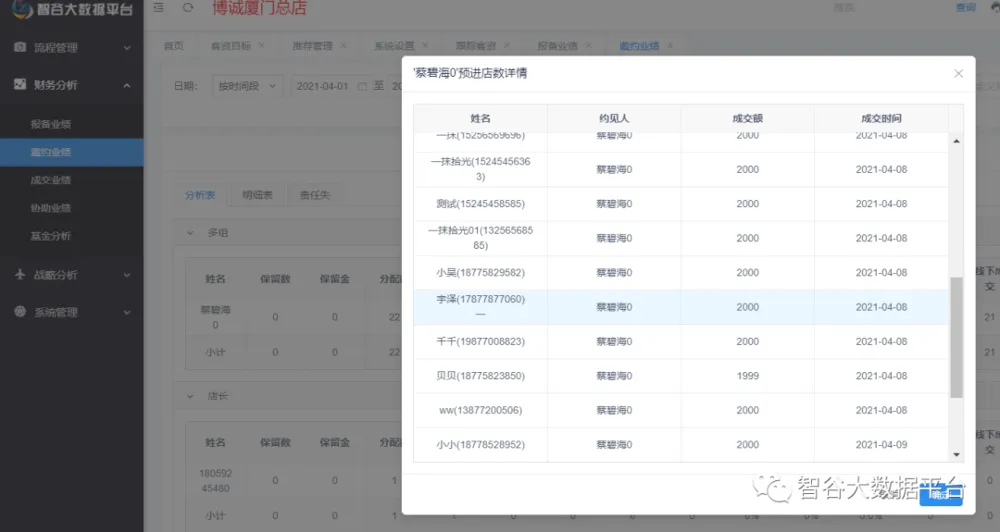Click the 查询 link at top right
This screenshot has width=1000, height=532.
pos(965,8)
